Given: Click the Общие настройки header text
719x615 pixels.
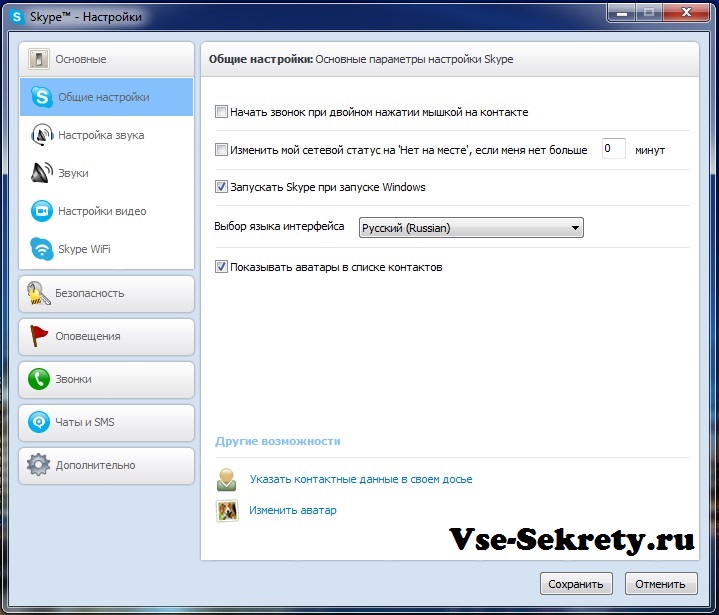Looking at the screenshot, I should pyautogui.click(x=261, y=59).
